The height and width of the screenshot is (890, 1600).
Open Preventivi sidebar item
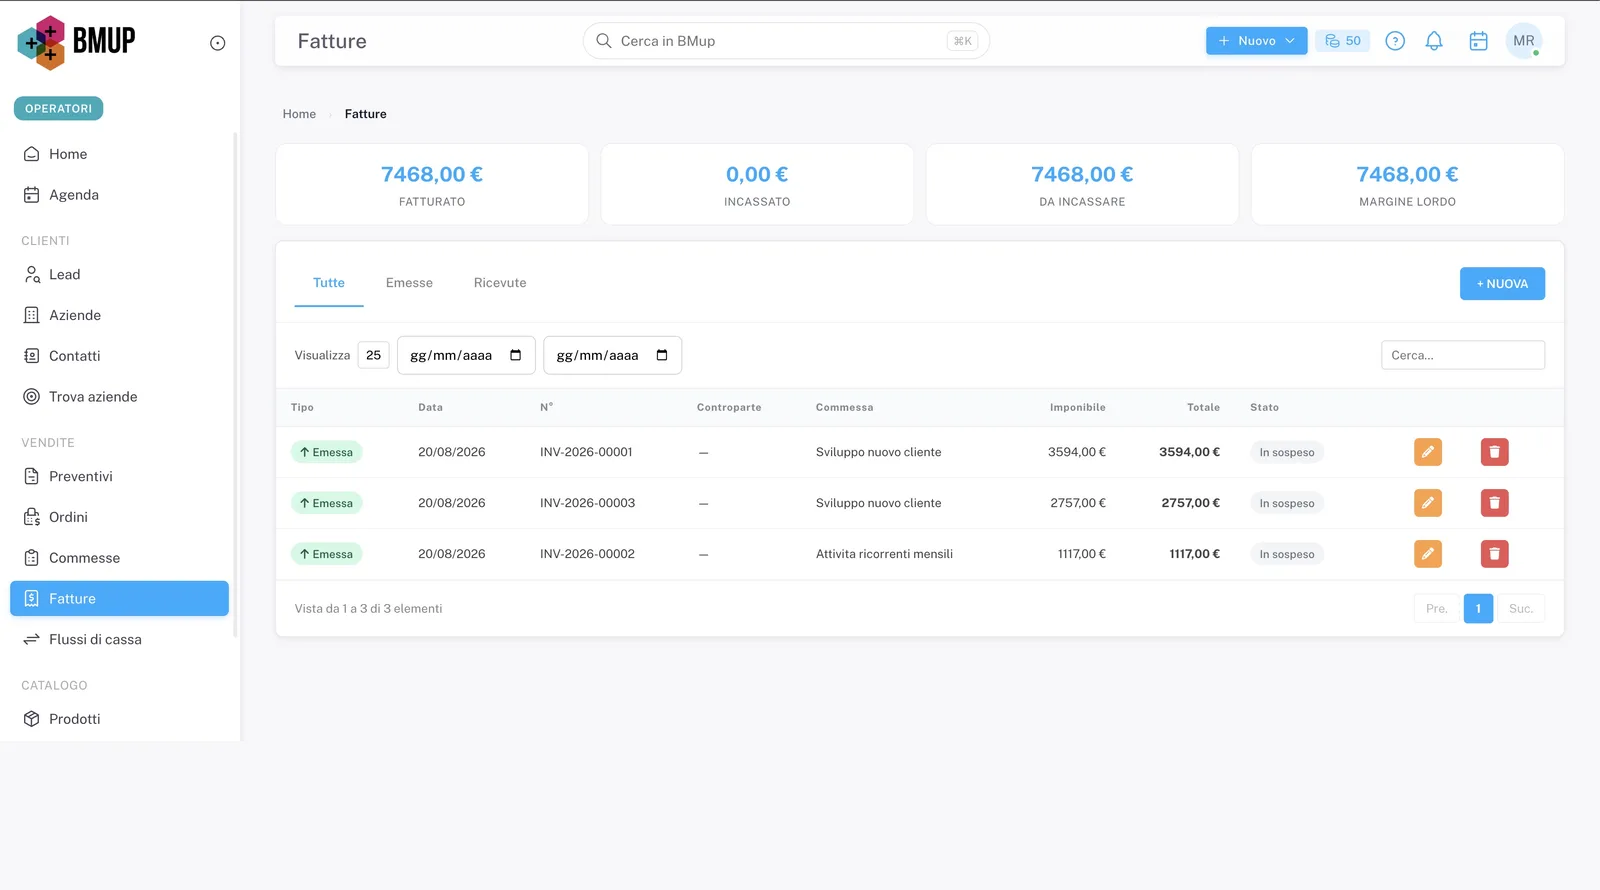(x=119, y=476)
